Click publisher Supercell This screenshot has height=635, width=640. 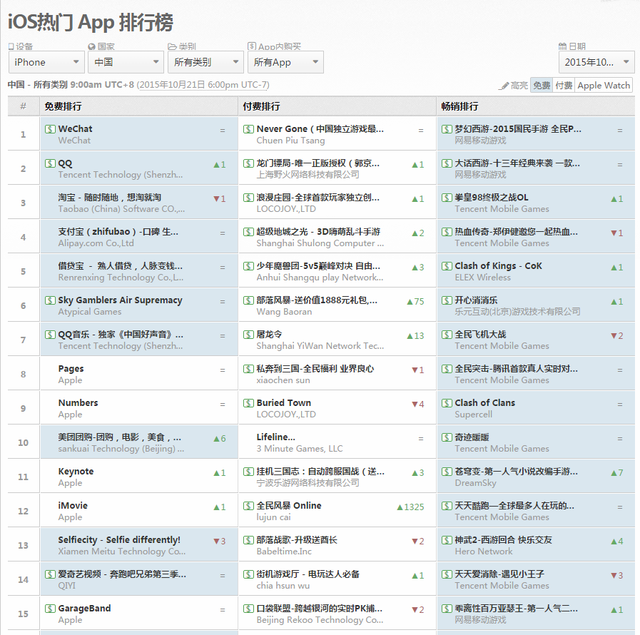[473, 415]
